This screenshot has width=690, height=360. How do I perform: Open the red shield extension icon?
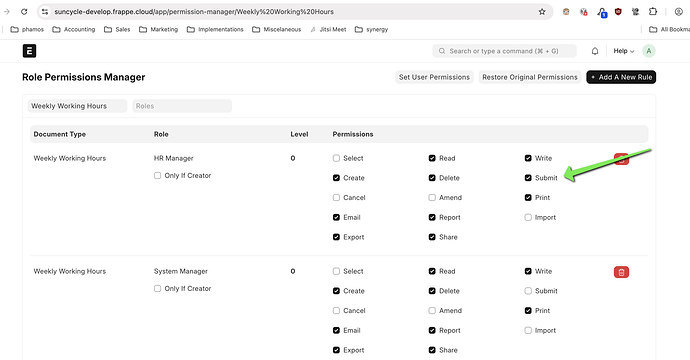coord(618,12)
